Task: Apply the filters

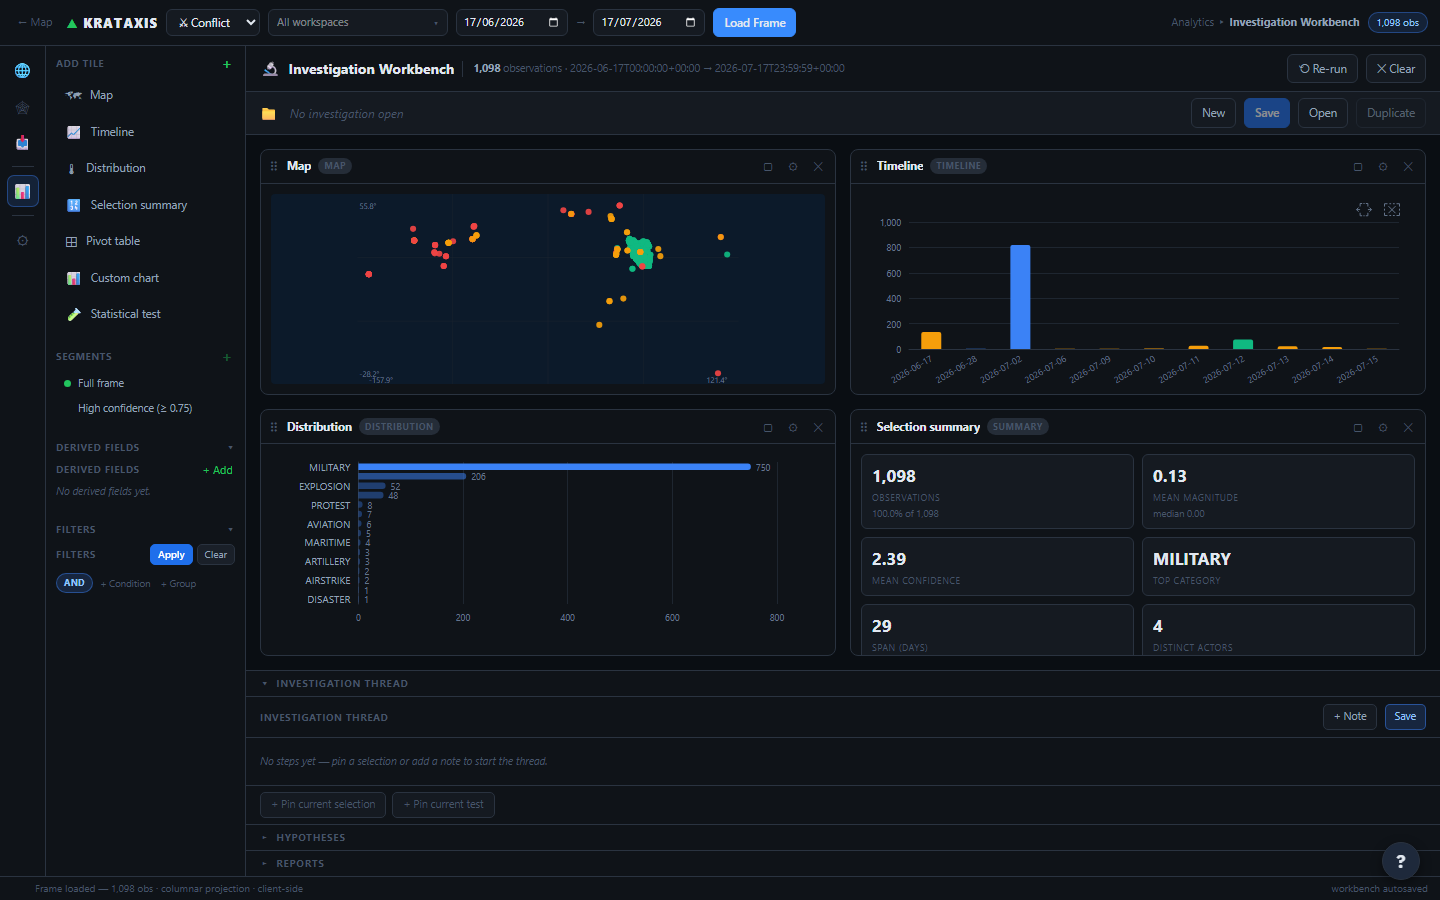Action: click(x=171, y=555)
